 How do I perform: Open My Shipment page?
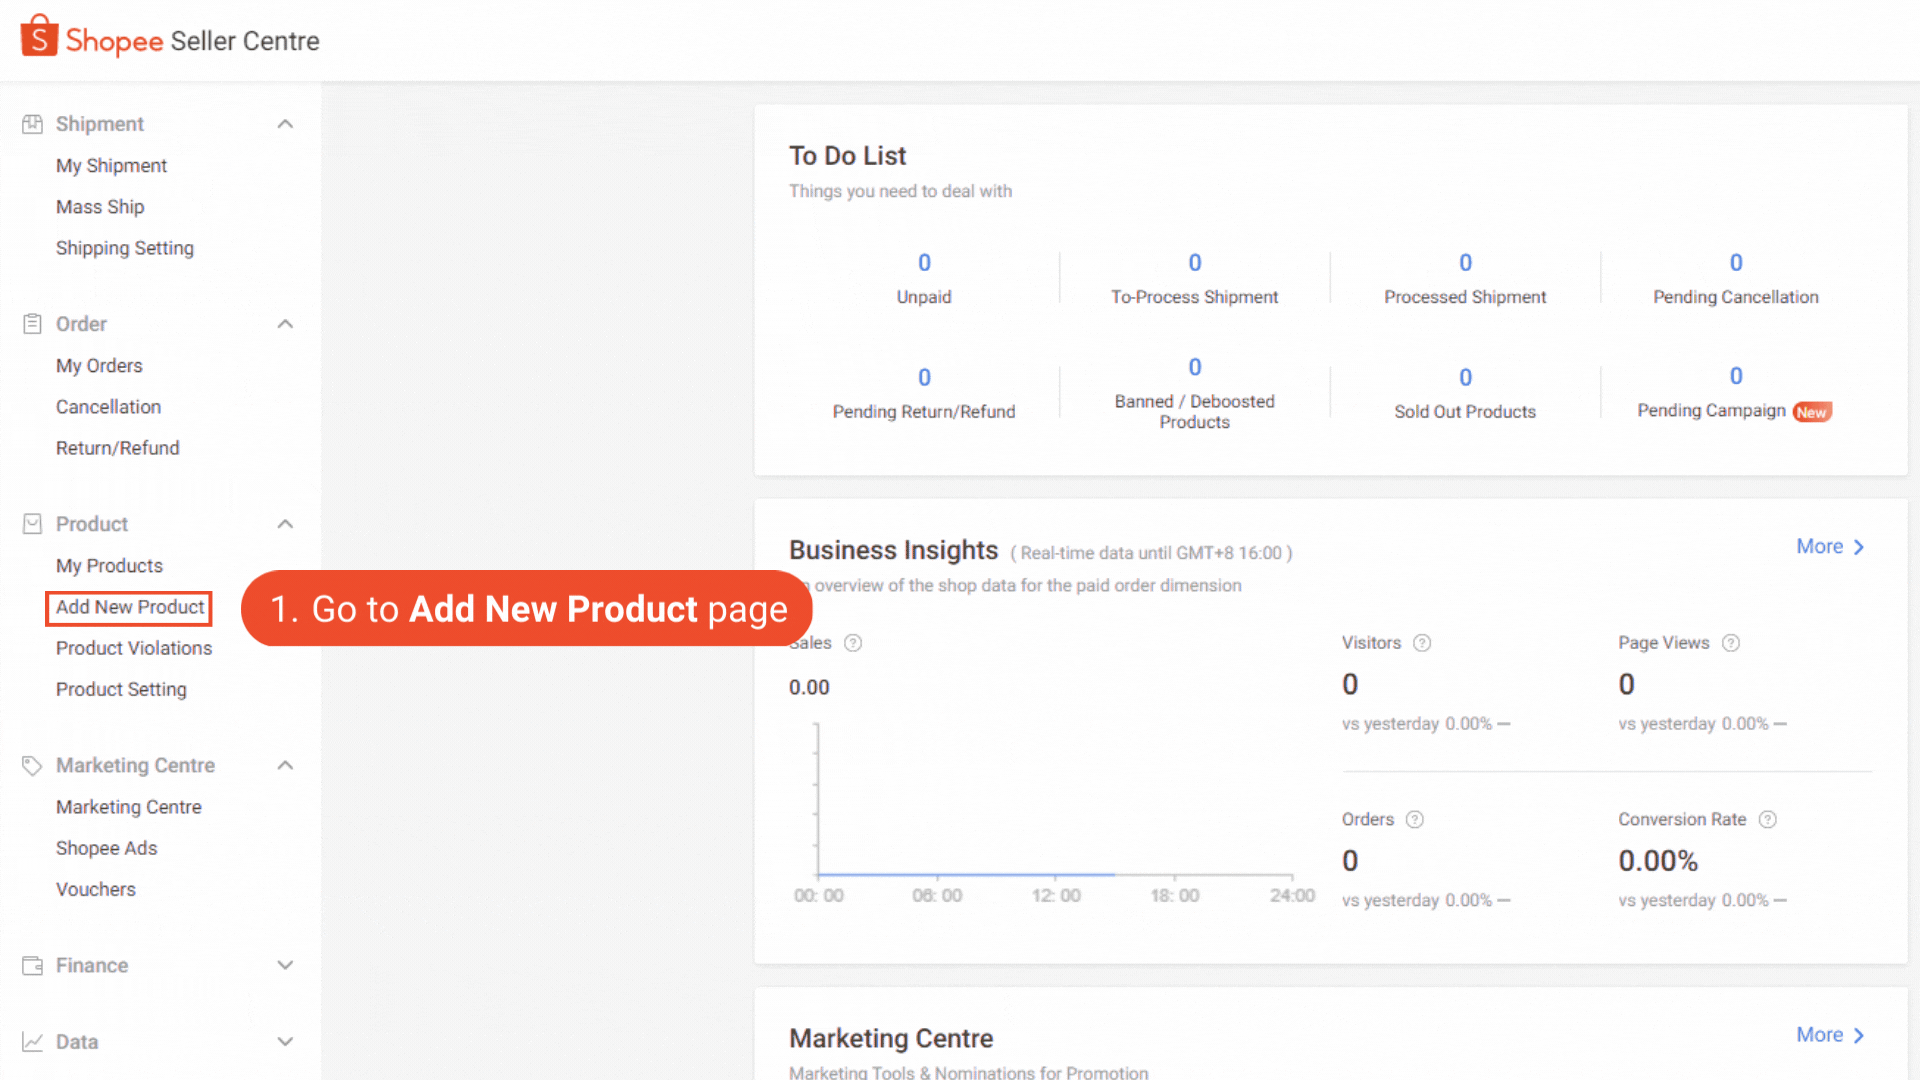[111, 165]
